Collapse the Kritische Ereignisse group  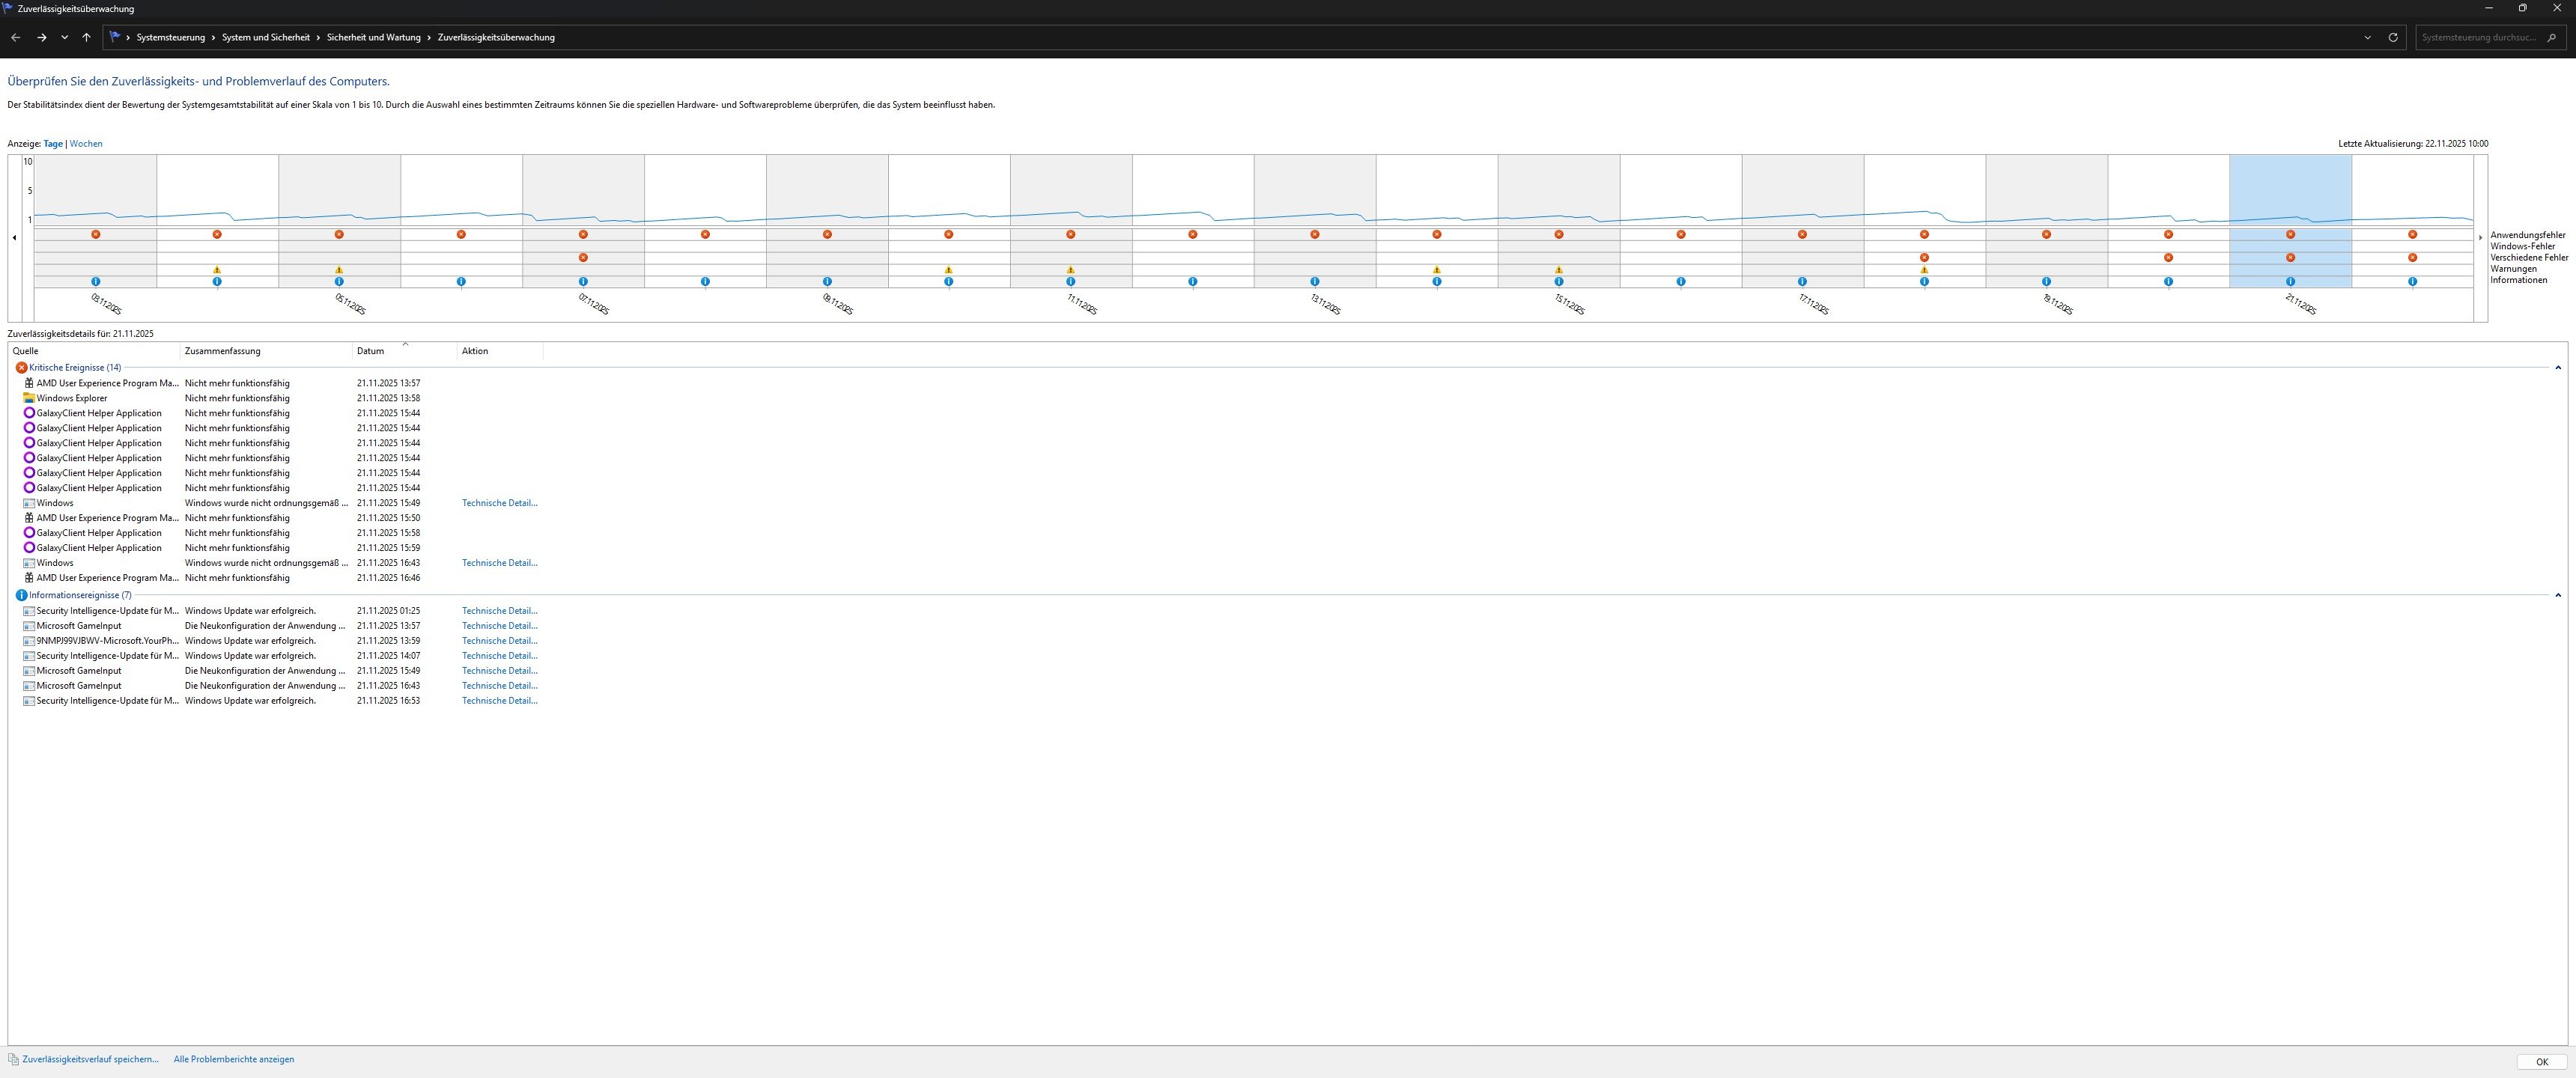coord(2557,368)
